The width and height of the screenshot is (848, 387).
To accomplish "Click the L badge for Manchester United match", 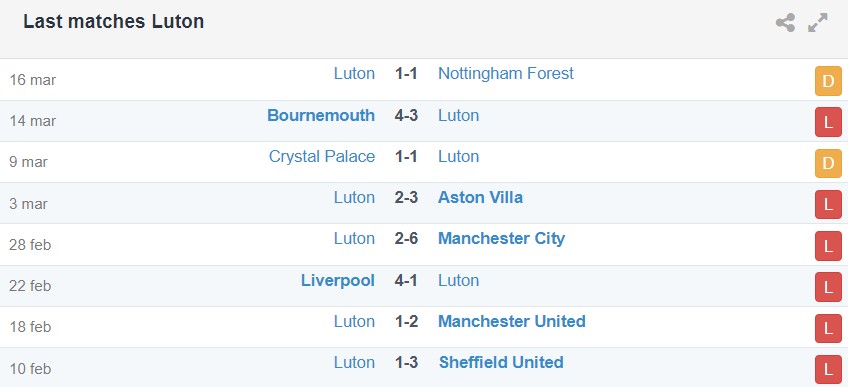I will [x=828, y=328].
